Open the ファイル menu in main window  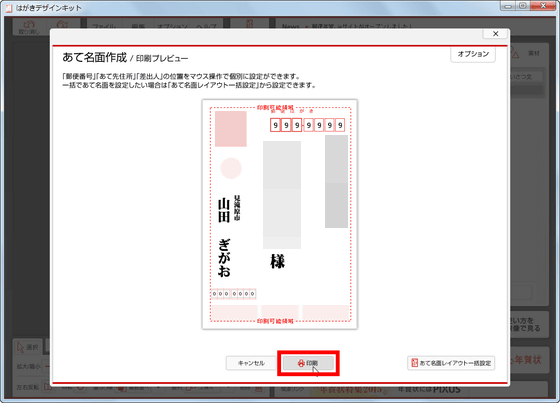pyautogui.click(x=104, y=27)
